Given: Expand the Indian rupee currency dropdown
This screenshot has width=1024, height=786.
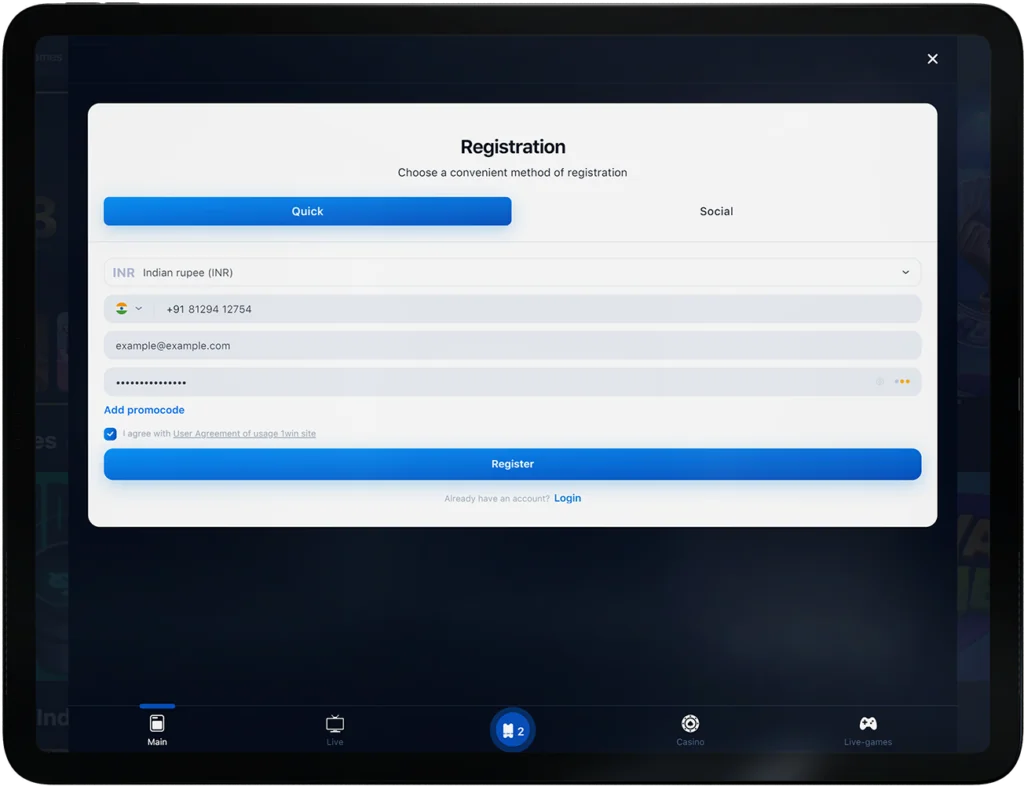Looking at the screenshot, I should 513,272.
